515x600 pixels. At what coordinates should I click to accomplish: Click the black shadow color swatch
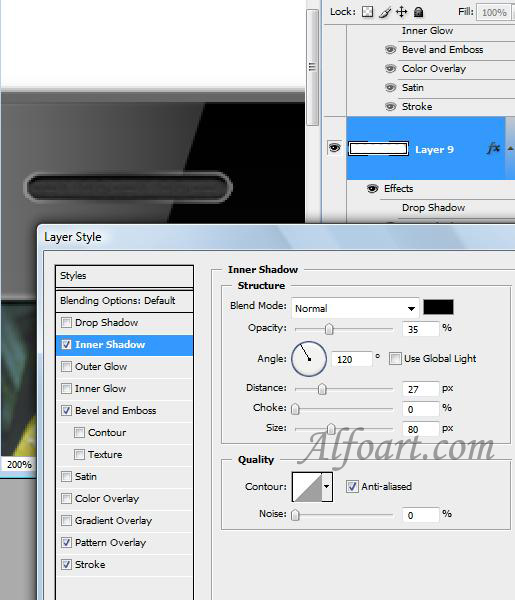pos(438,307)
